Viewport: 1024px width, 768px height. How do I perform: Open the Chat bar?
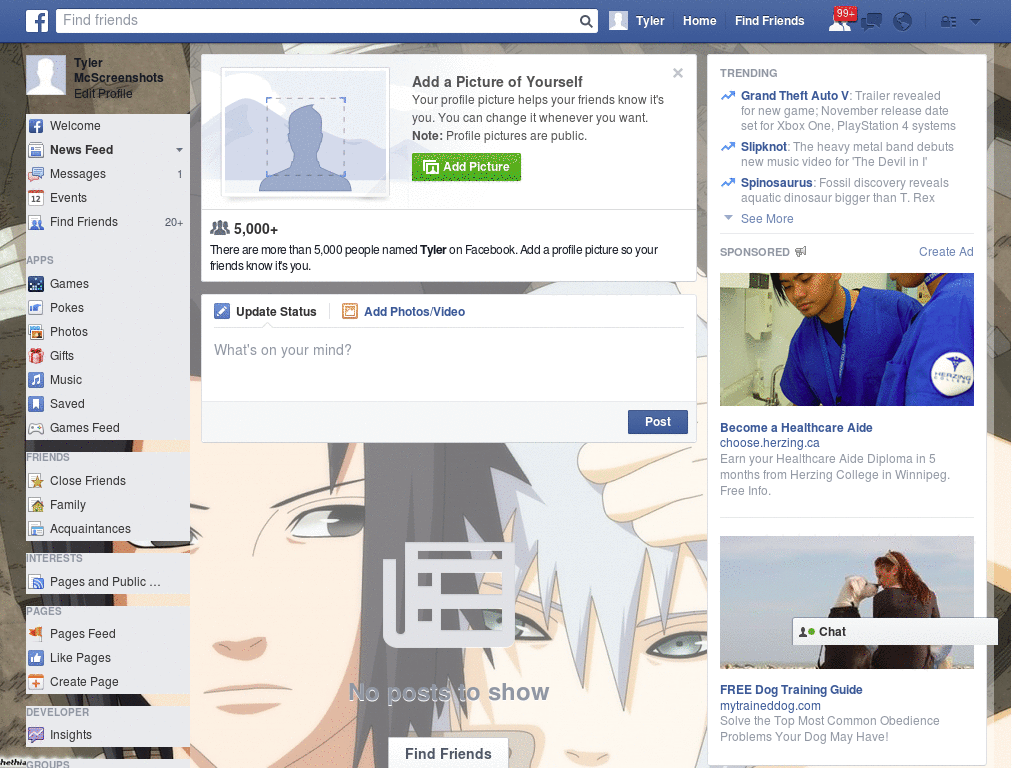[895, 632]
